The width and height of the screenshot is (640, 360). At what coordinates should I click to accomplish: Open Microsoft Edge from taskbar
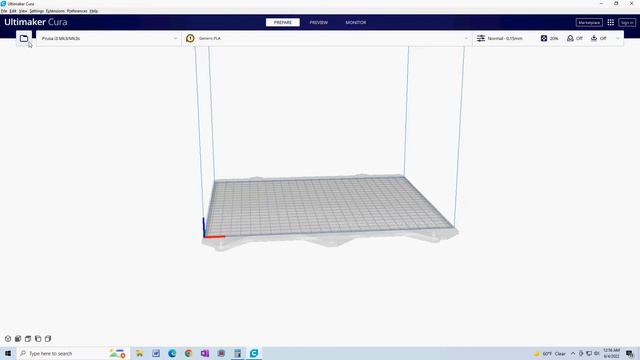(172, 353)
